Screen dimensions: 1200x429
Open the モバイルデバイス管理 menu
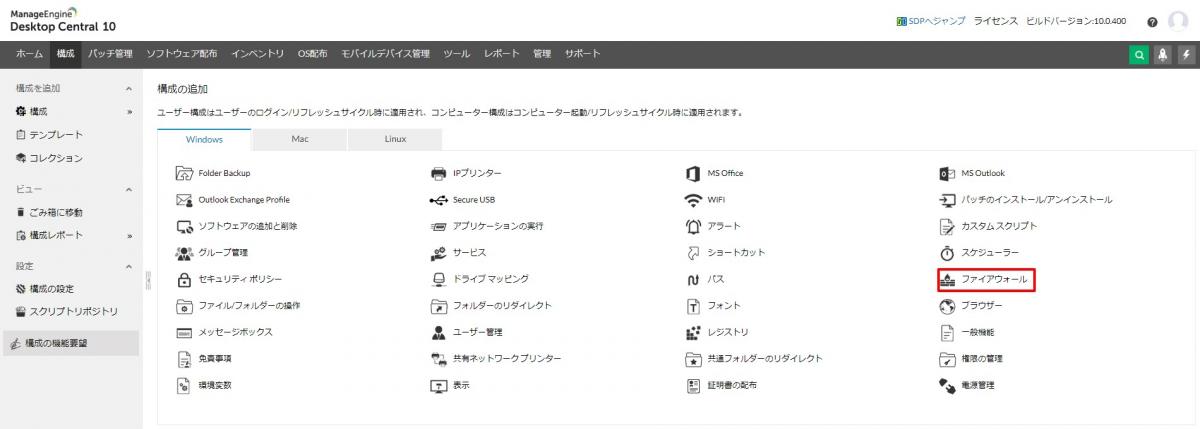[385, 54]
